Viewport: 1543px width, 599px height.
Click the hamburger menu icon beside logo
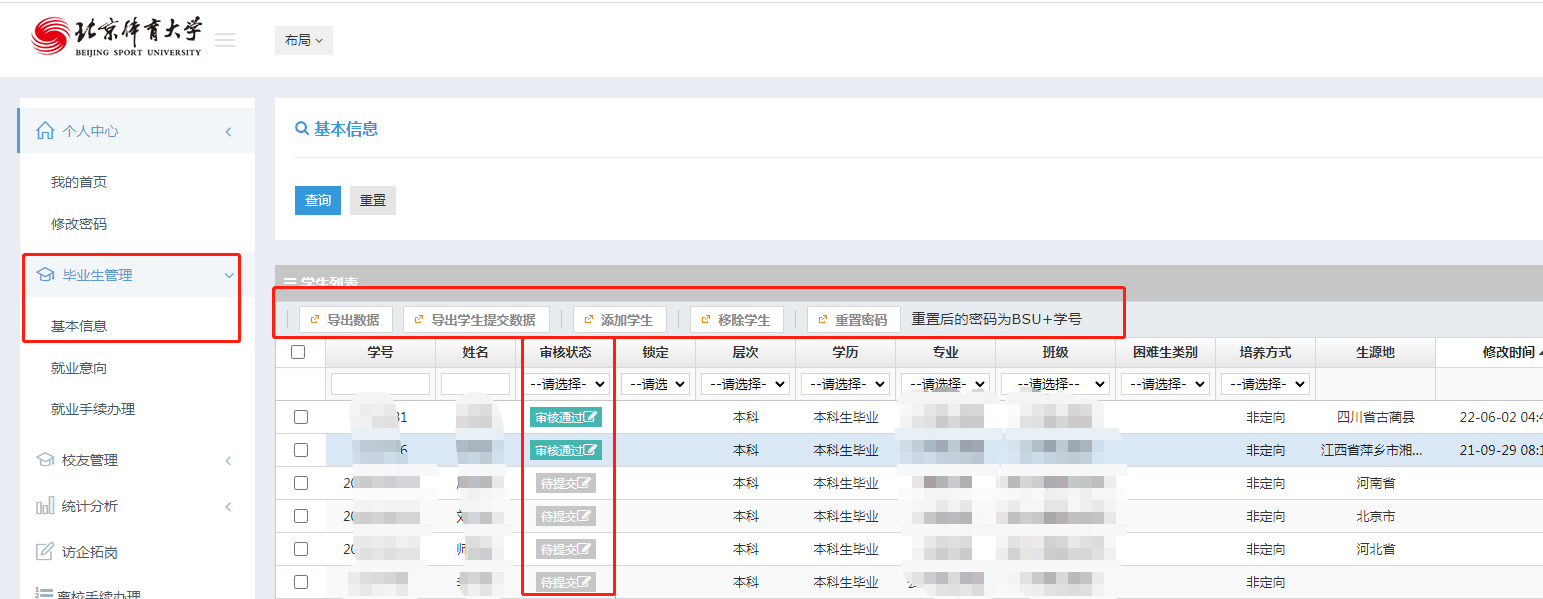225,40
